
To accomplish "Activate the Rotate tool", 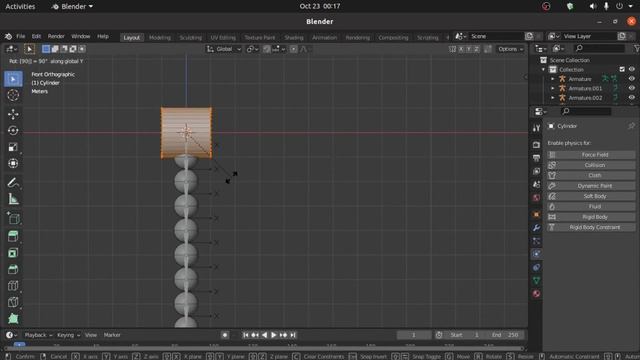I will [13, 130].
